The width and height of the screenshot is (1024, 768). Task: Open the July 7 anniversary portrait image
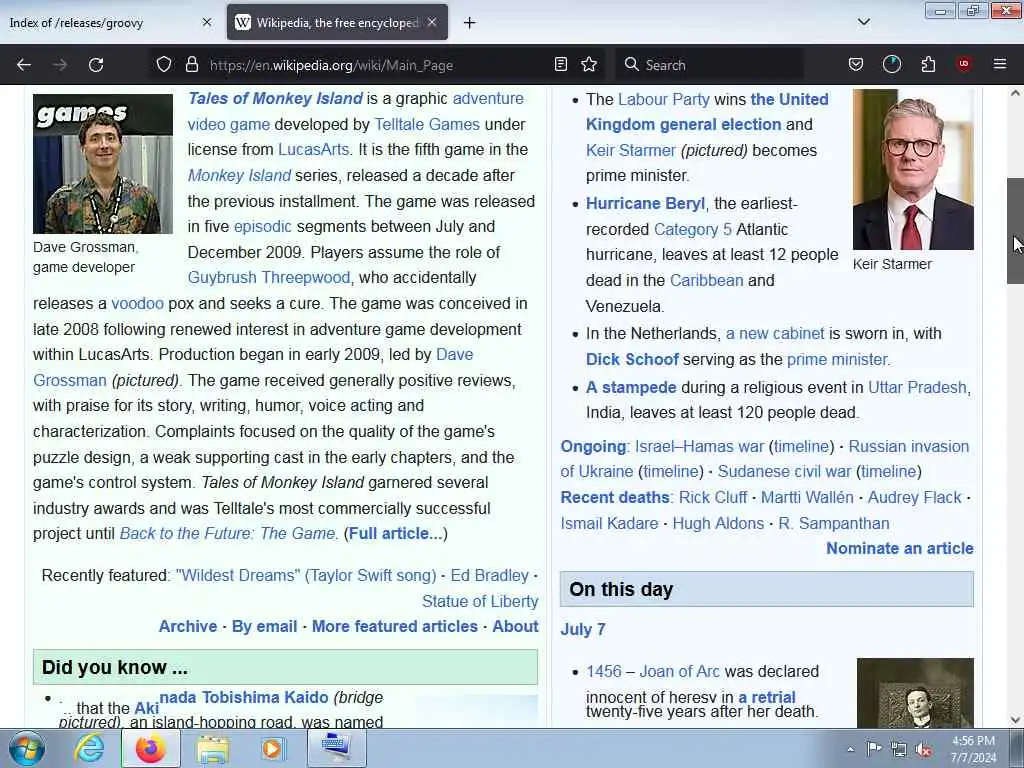pos(915,693)
